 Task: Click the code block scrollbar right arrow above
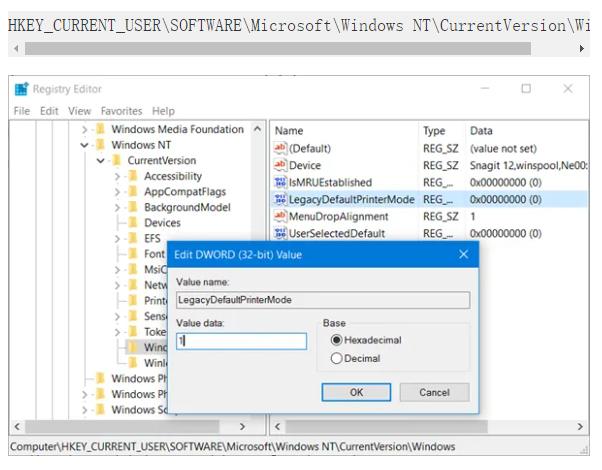(x=582, y=48)
